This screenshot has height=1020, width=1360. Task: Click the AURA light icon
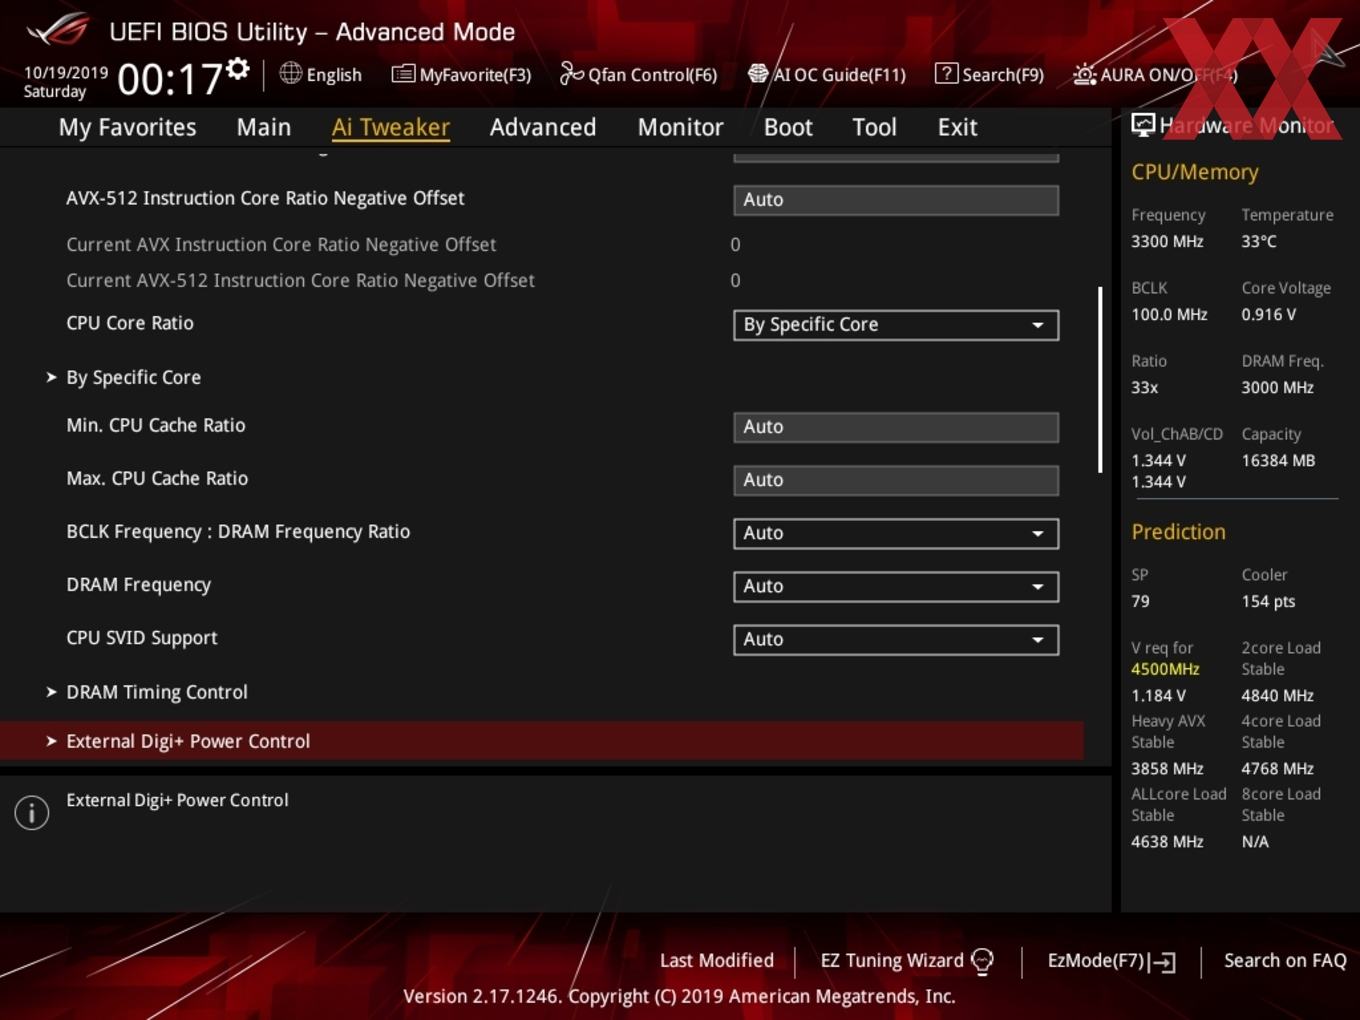(1084, 74)
